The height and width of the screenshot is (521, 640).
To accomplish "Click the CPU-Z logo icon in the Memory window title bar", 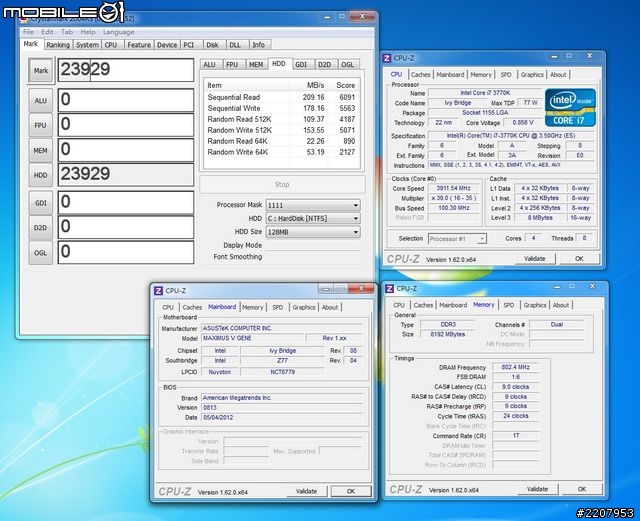I will click(x=390, y=289).
